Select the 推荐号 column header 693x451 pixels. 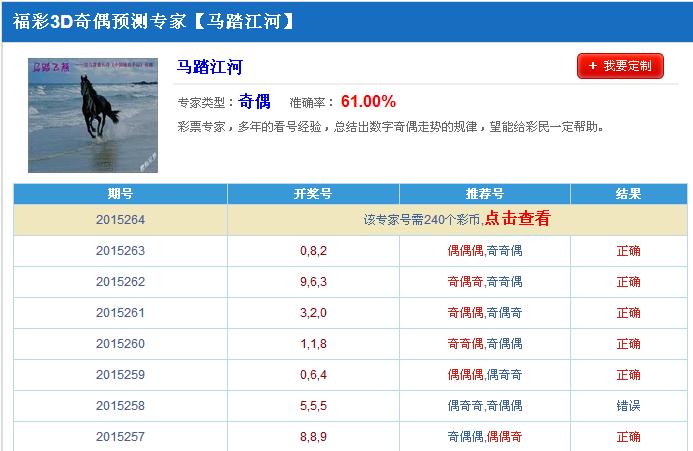coord(484,194)
